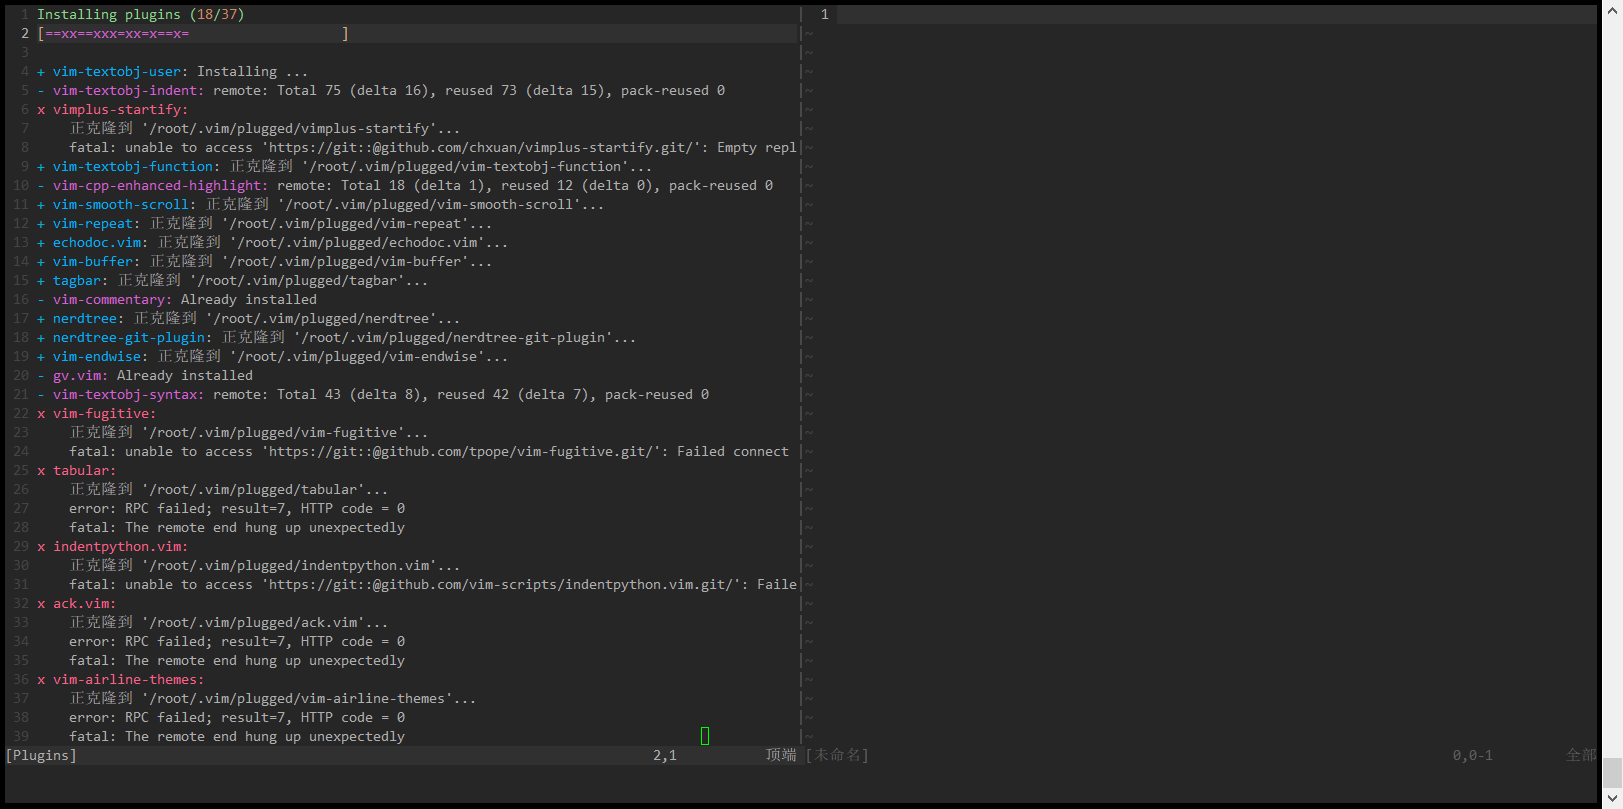Viewport: 1623px width, 809px height.
Task: Select the vim-textobj-function plugin name
Action: 133,166
